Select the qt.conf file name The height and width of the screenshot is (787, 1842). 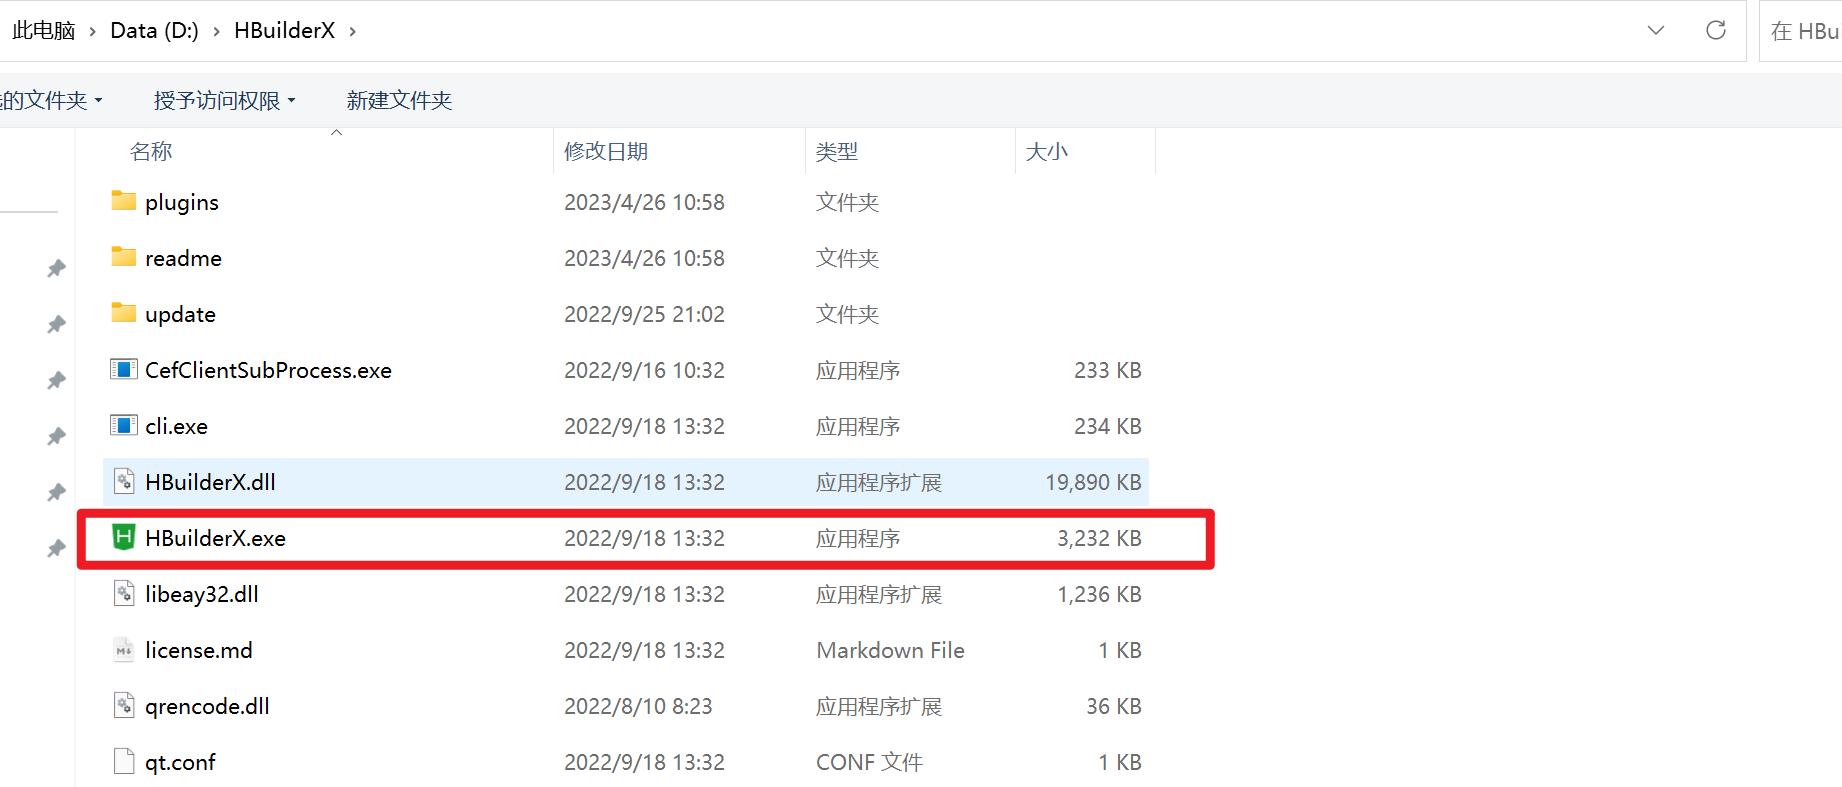pyautogui.click(x=180, y=762)
